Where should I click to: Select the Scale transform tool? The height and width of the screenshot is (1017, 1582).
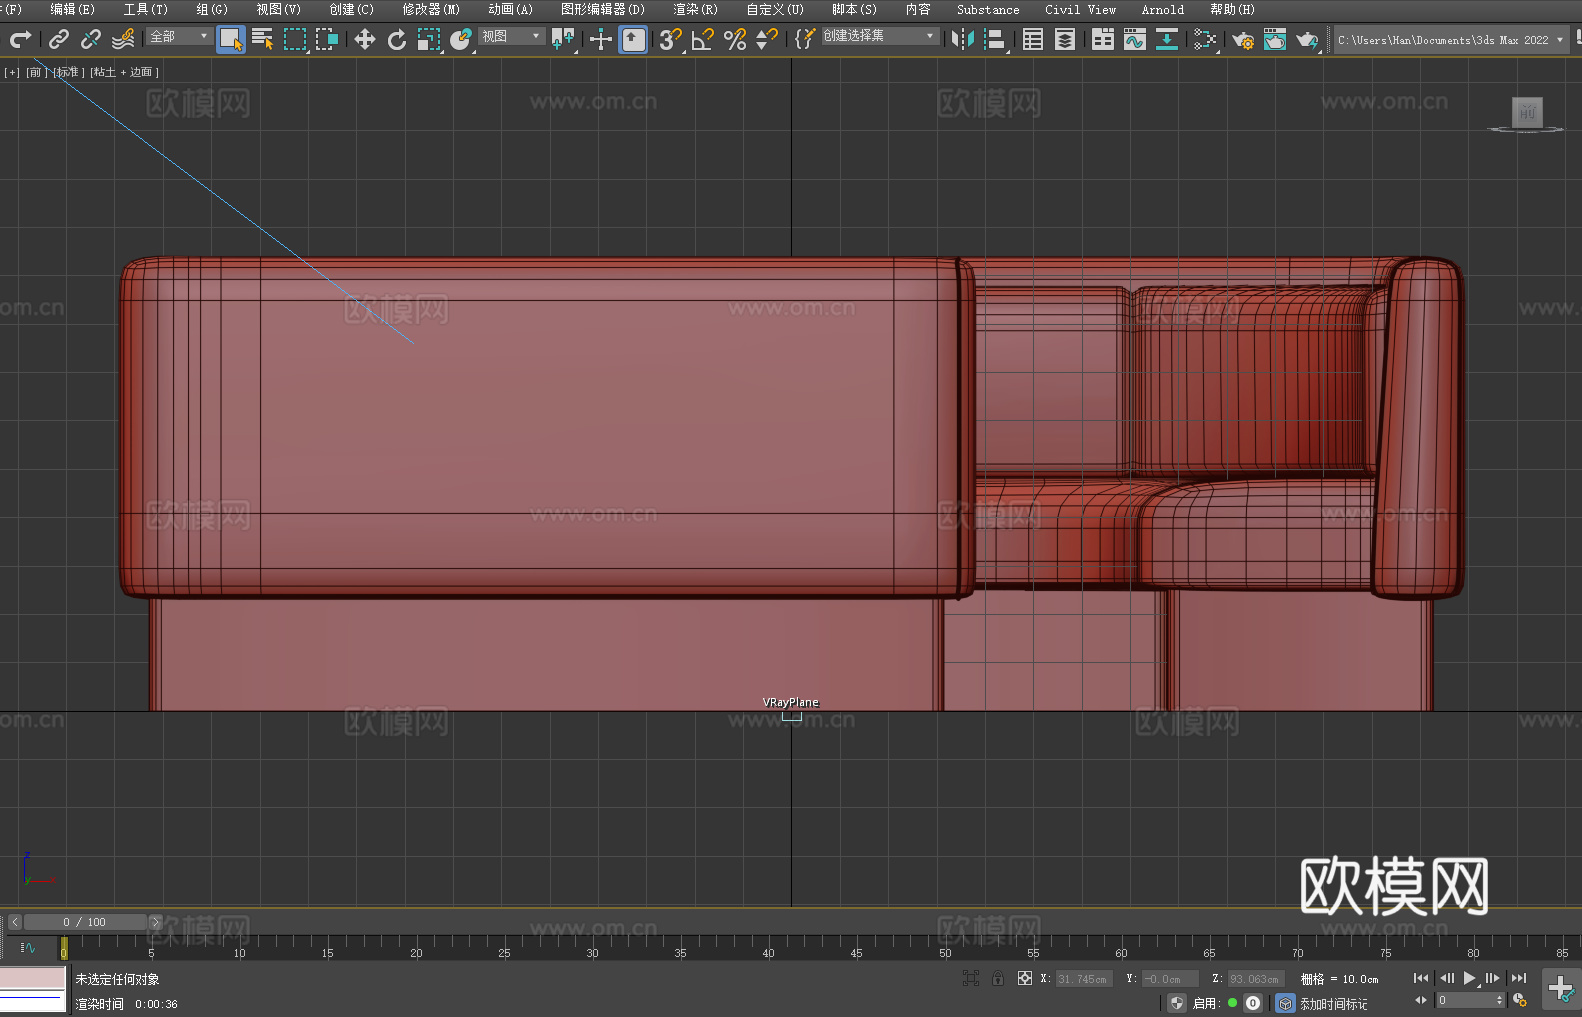[x=429, y=39]
